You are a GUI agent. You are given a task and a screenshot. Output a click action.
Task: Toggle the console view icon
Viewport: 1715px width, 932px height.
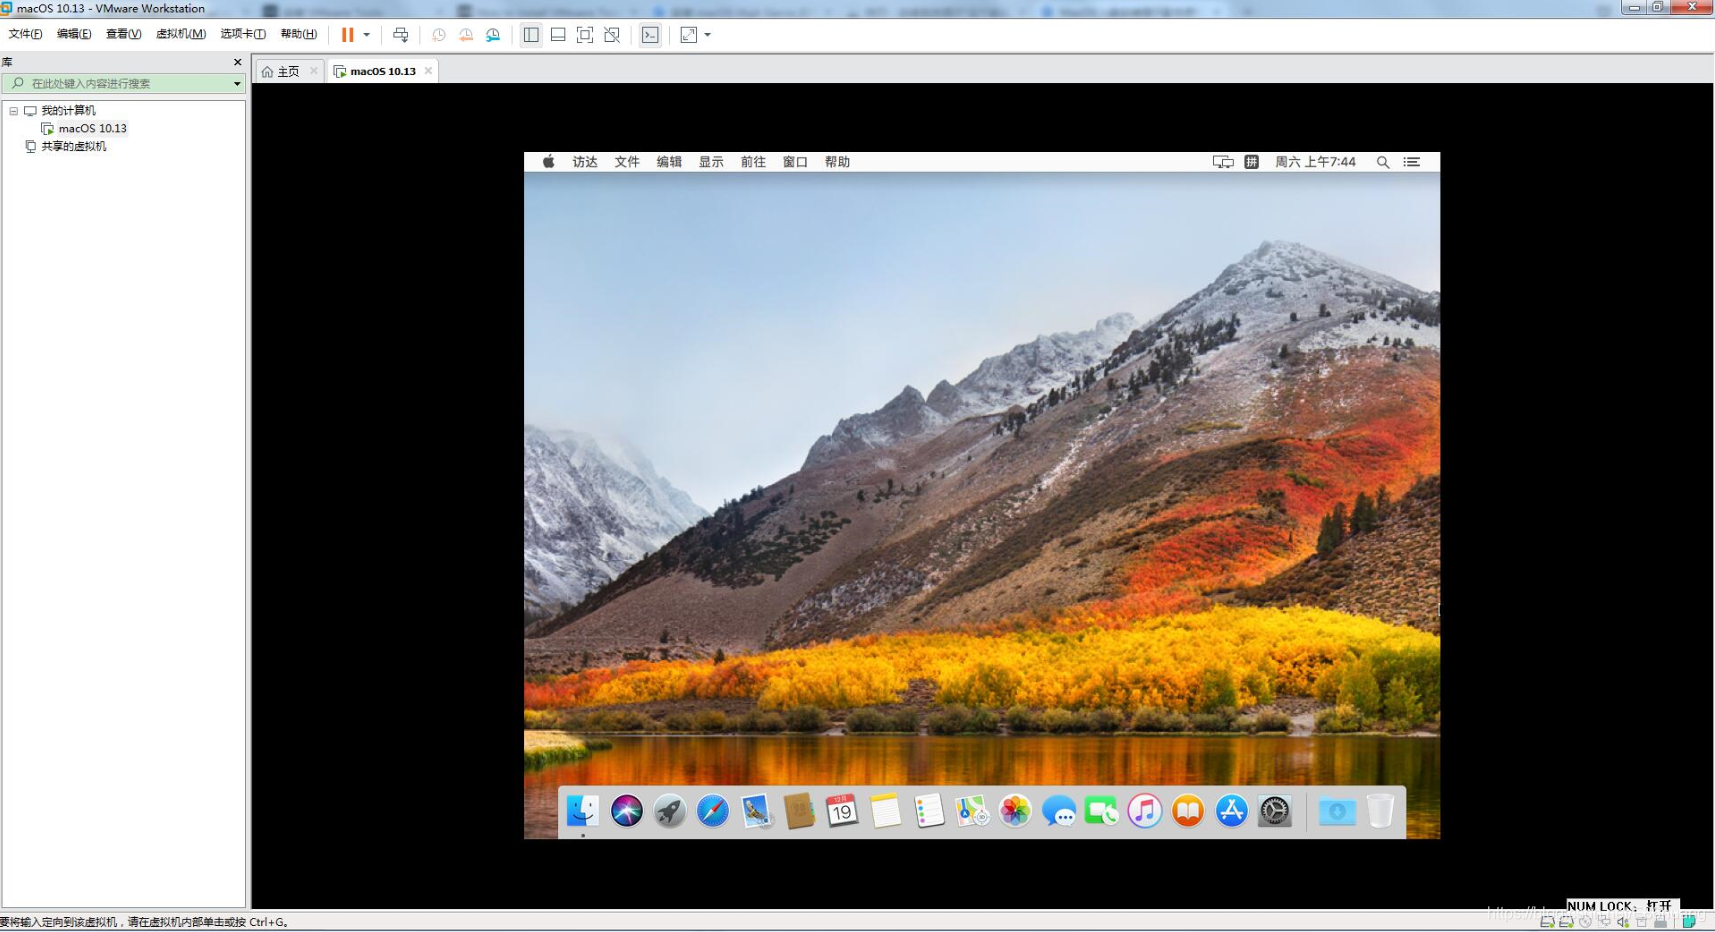coord(650,35)
